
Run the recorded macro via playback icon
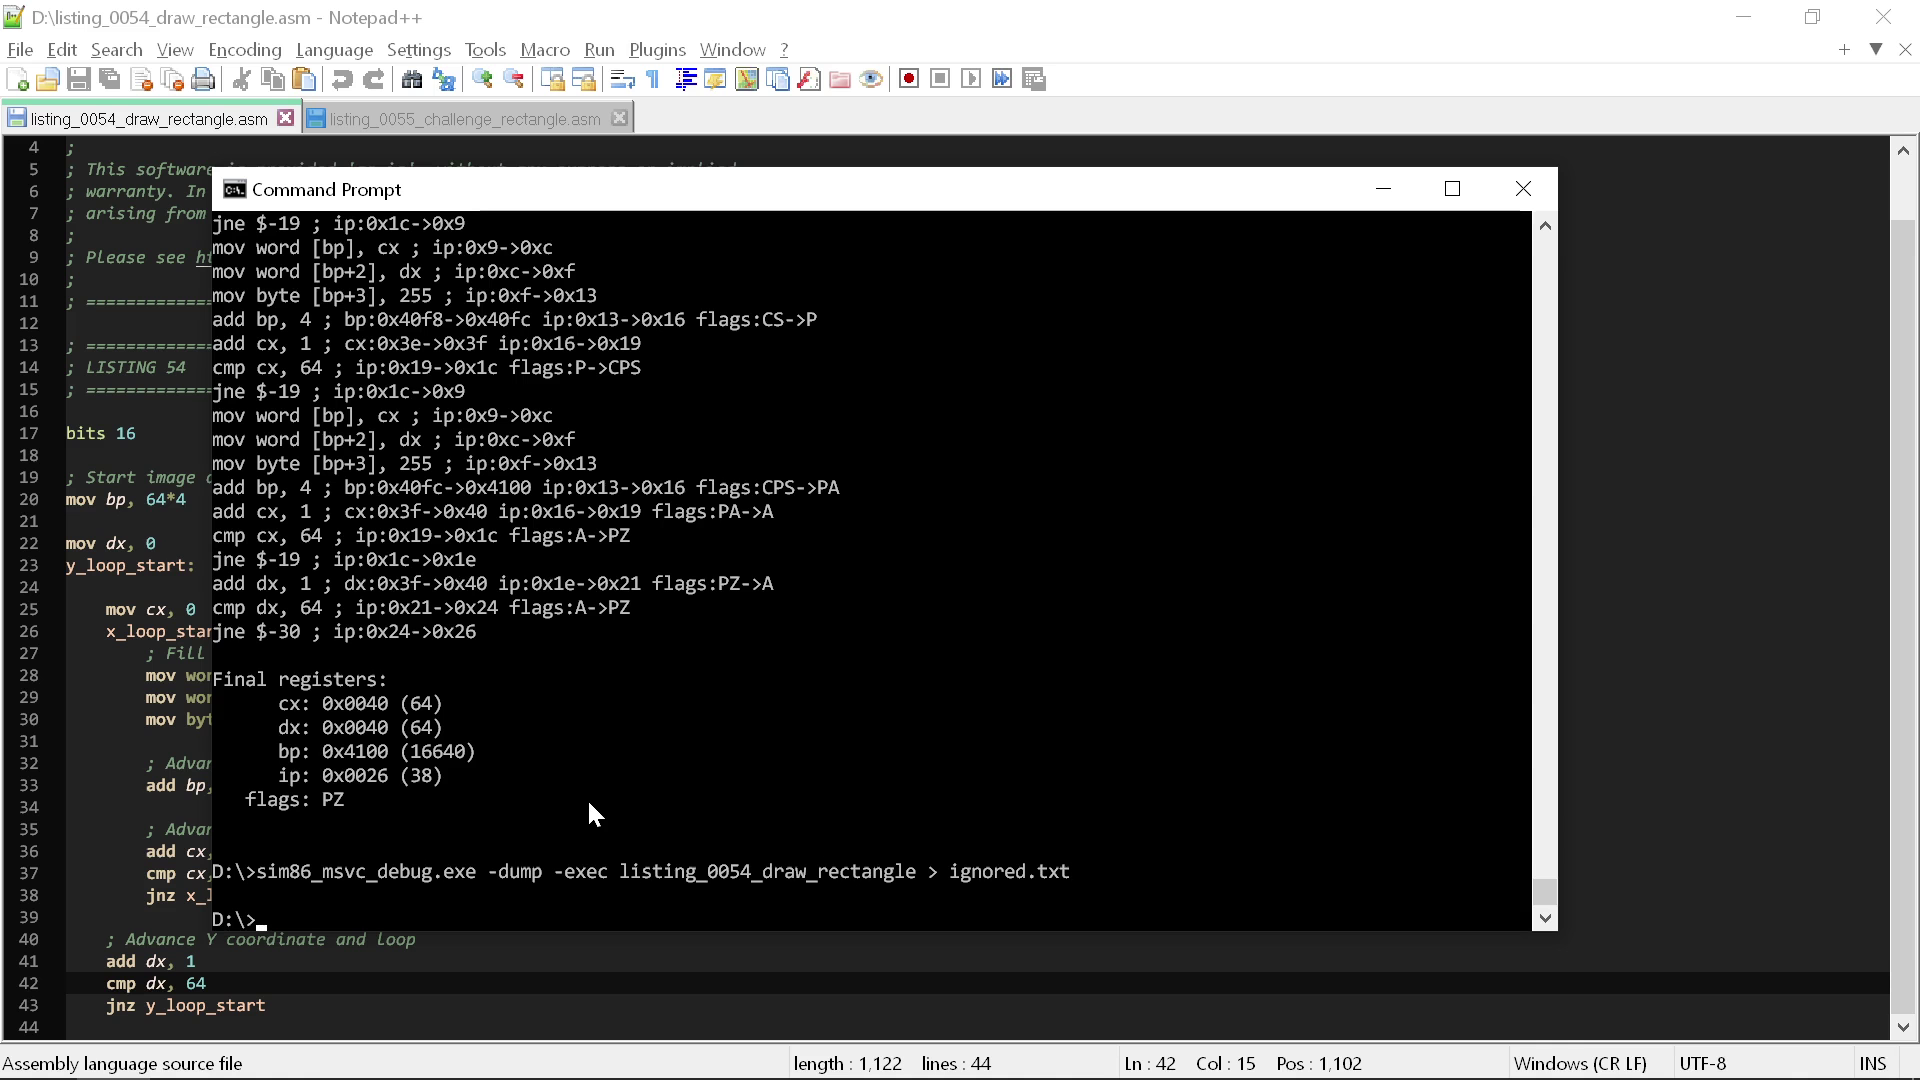tap(971, 78)
